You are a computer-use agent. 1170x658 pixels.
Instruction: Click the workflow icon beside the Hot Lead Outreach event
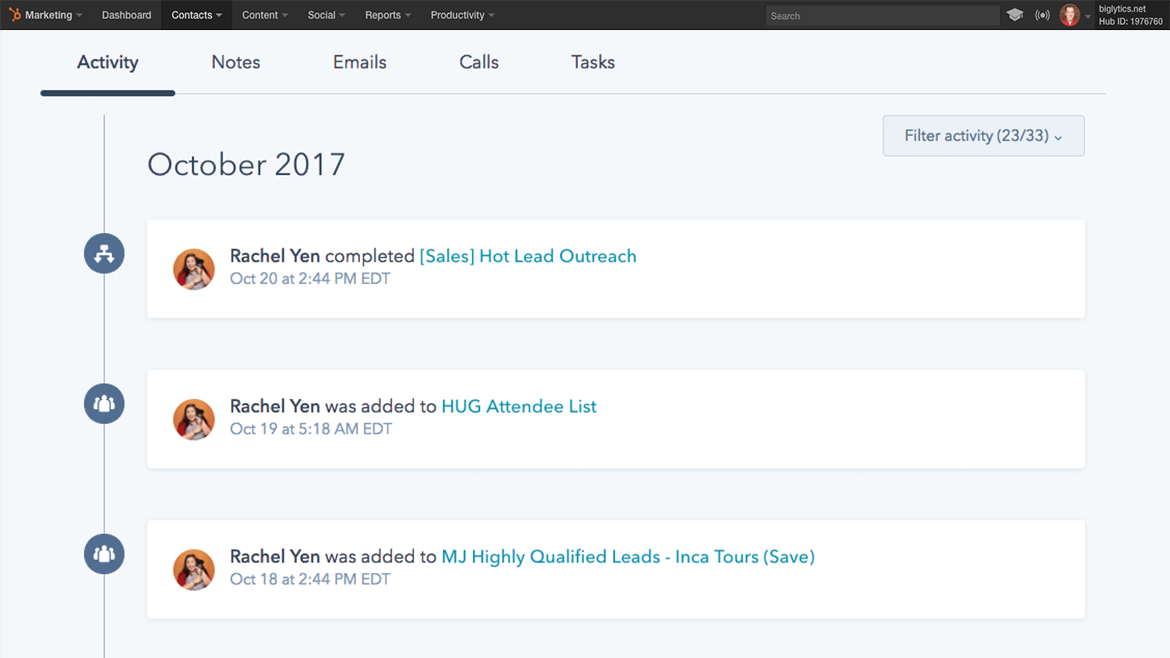104,253
